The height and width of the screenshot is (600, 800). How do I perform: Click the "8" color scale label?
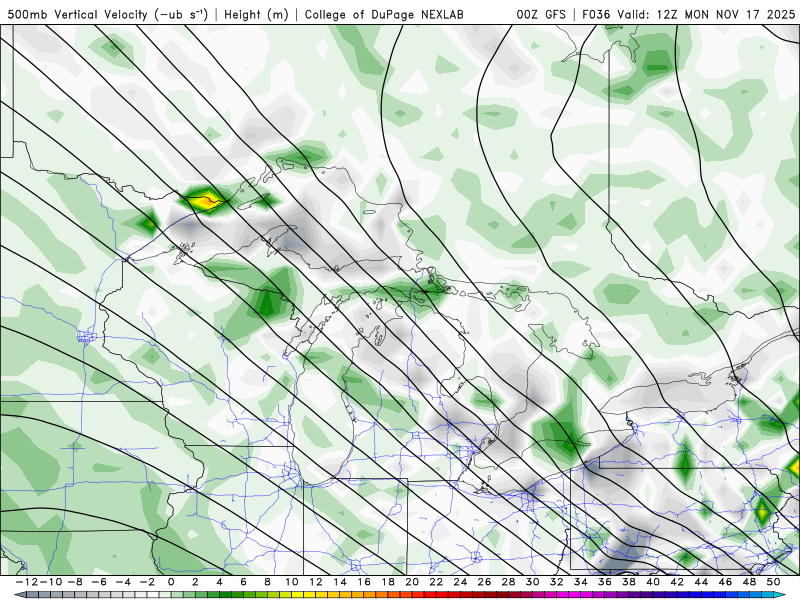coord(267,582)
